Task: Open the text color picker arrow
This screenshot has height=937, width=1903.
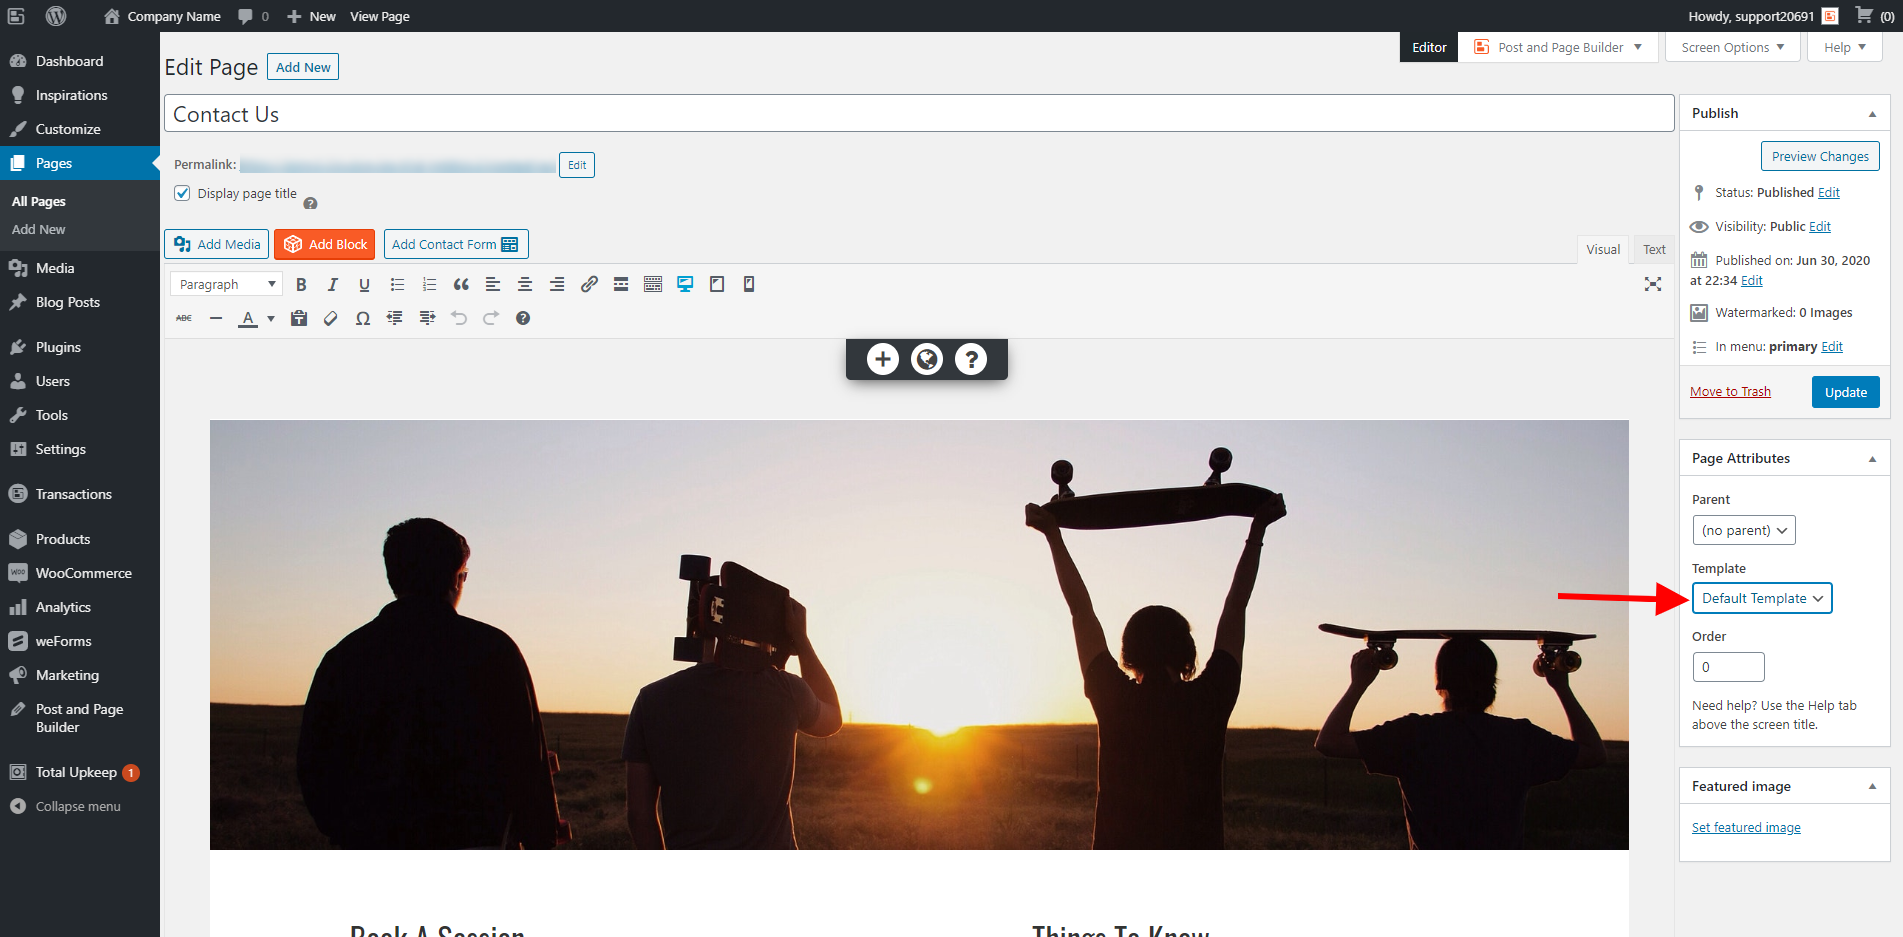Action: click(268, 318)
